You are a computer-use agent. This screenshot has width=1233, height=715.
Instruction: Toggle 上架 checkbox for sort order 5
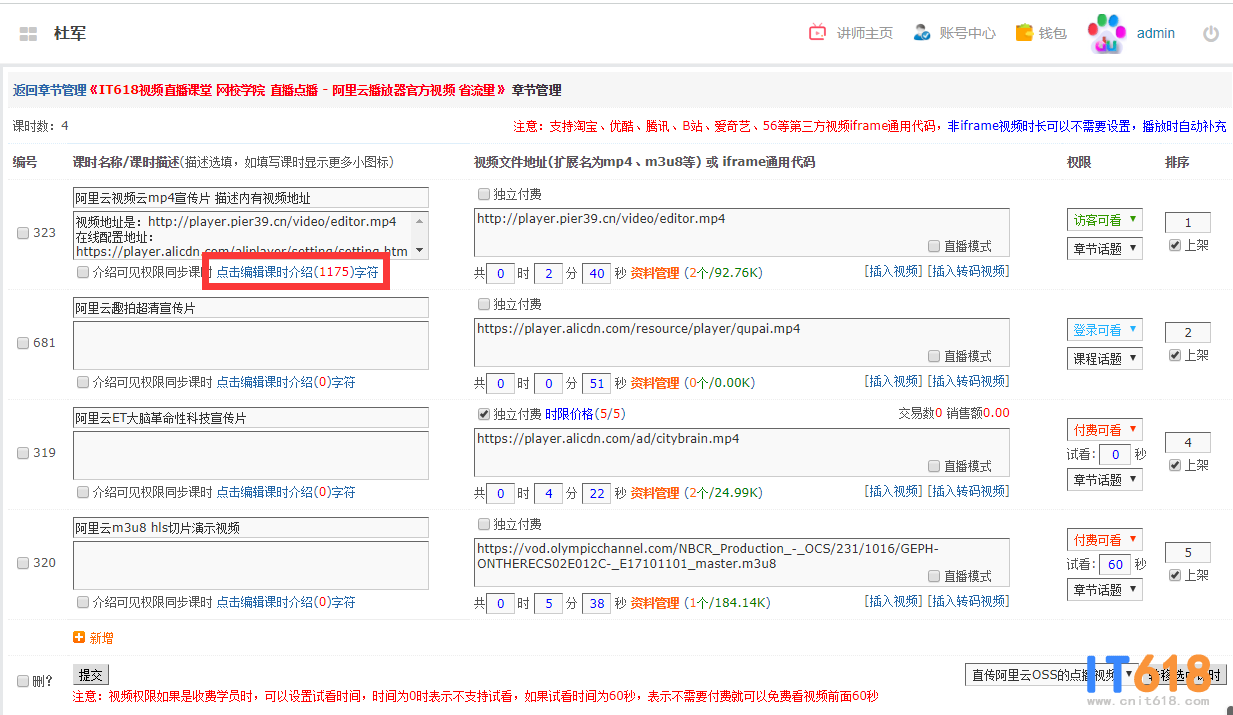point(1175,575)
